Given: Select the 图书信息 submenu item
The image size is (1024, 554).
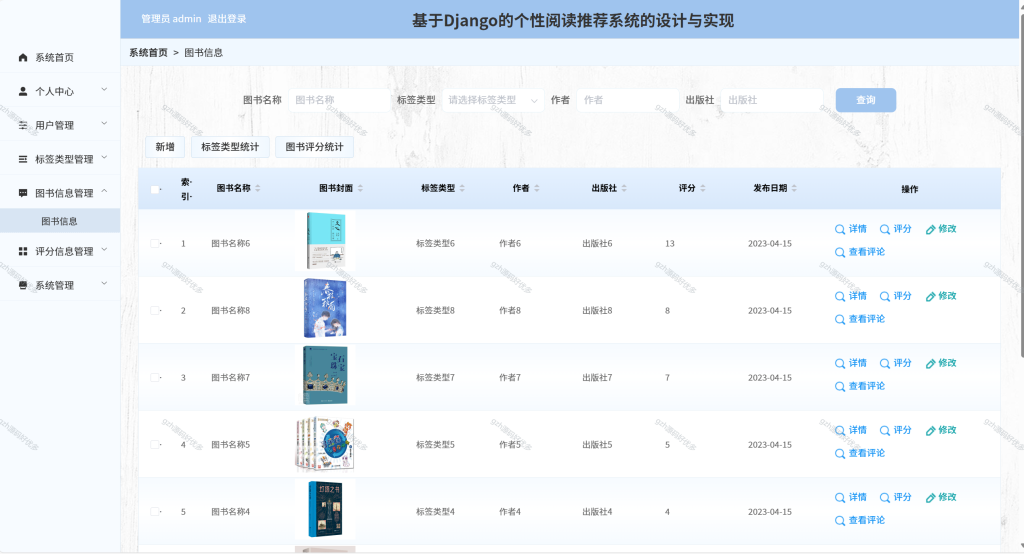Looking at the screenshot, I should (x=59, y=221).
